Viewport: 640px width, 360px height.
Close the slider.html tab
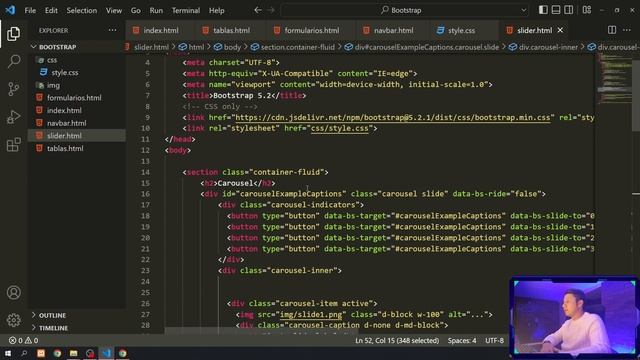560,30
